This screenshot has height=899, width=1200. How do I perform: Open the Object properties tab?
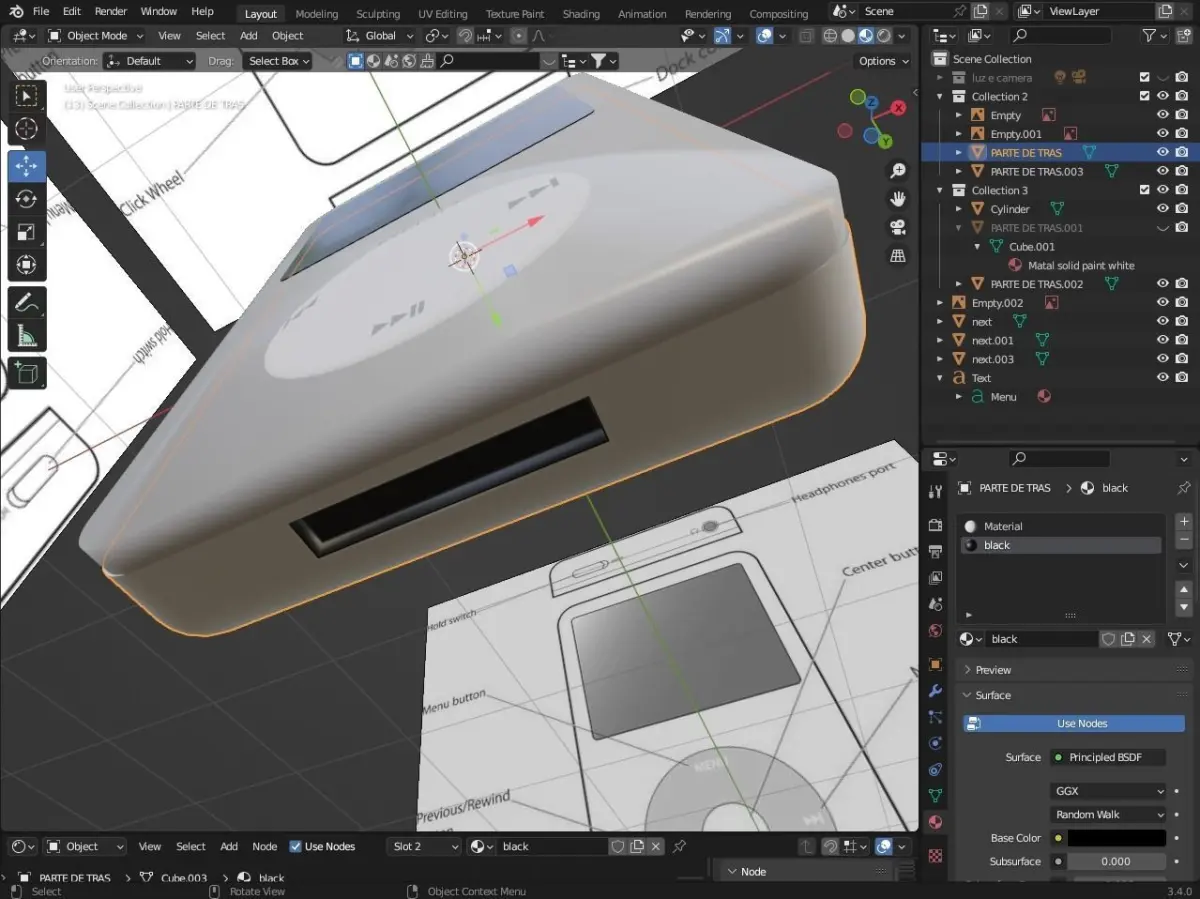coord(935,664)
